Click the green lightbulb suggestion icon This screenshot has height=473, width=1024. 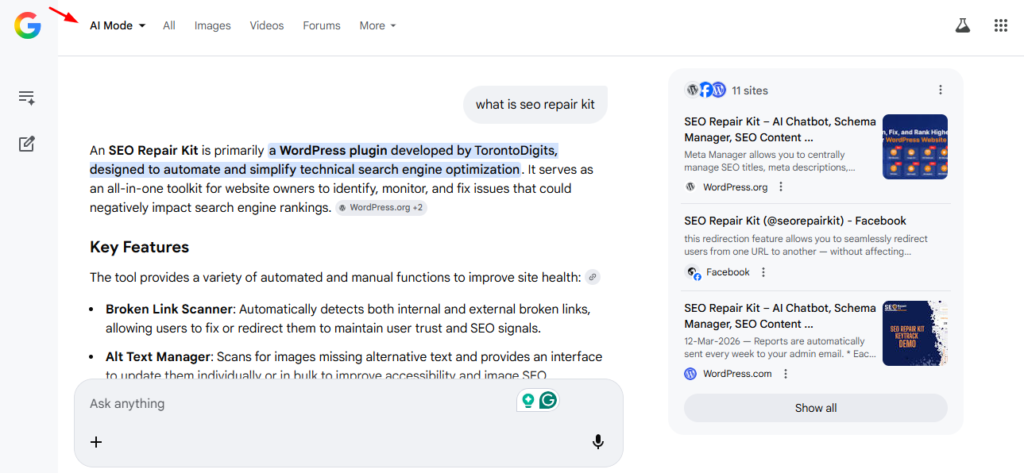tap(528, 400)
